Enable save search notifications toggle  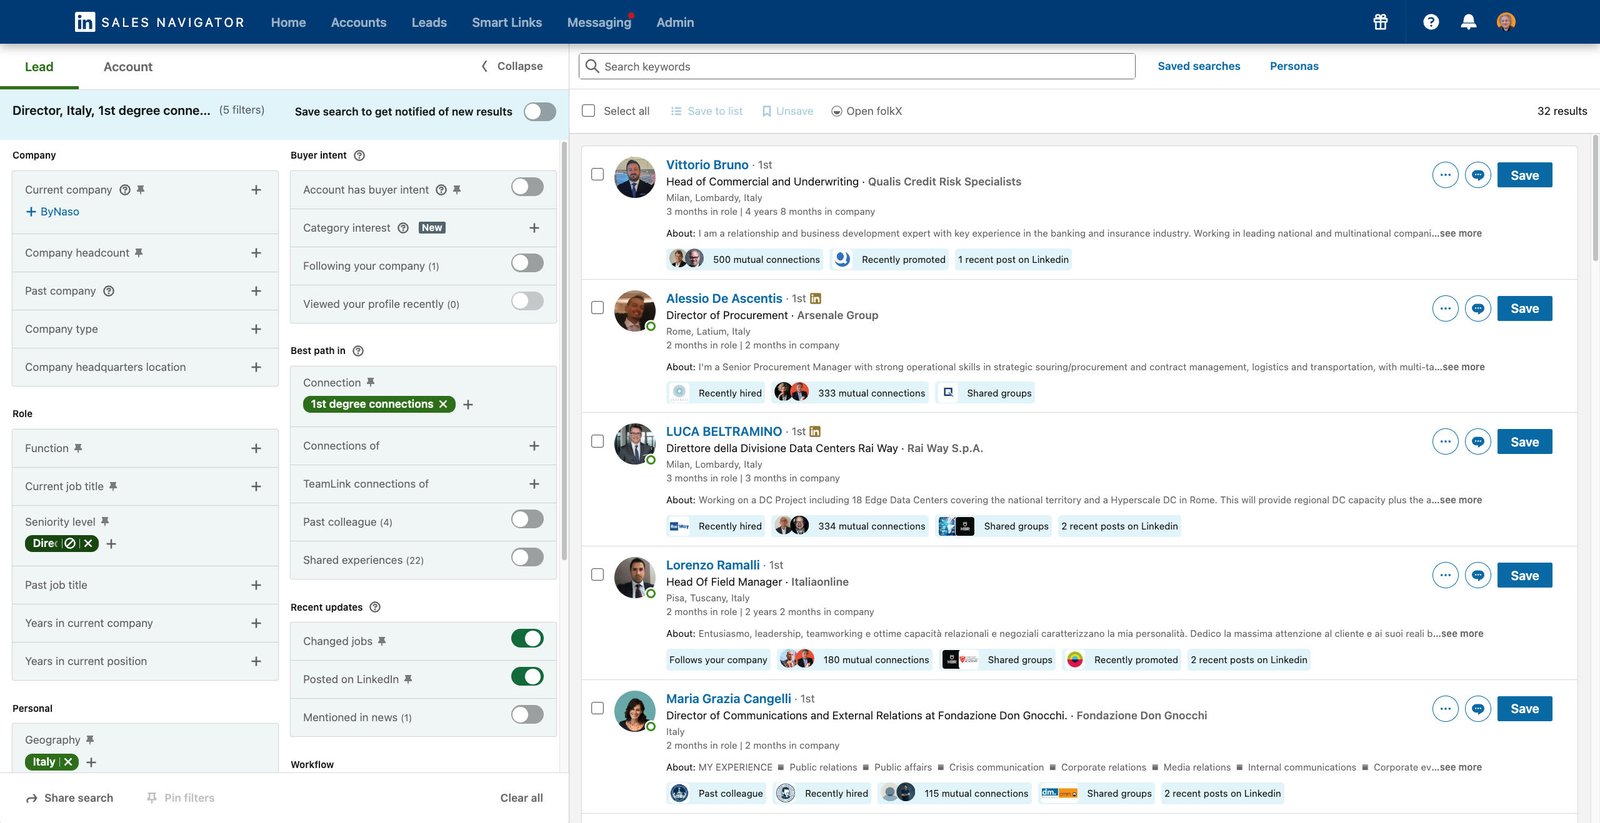coord(540,111)
